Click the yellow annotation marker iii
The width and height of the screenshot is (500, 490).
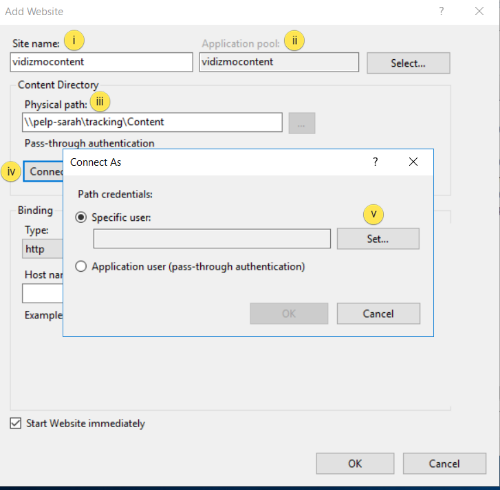(100, 101)
